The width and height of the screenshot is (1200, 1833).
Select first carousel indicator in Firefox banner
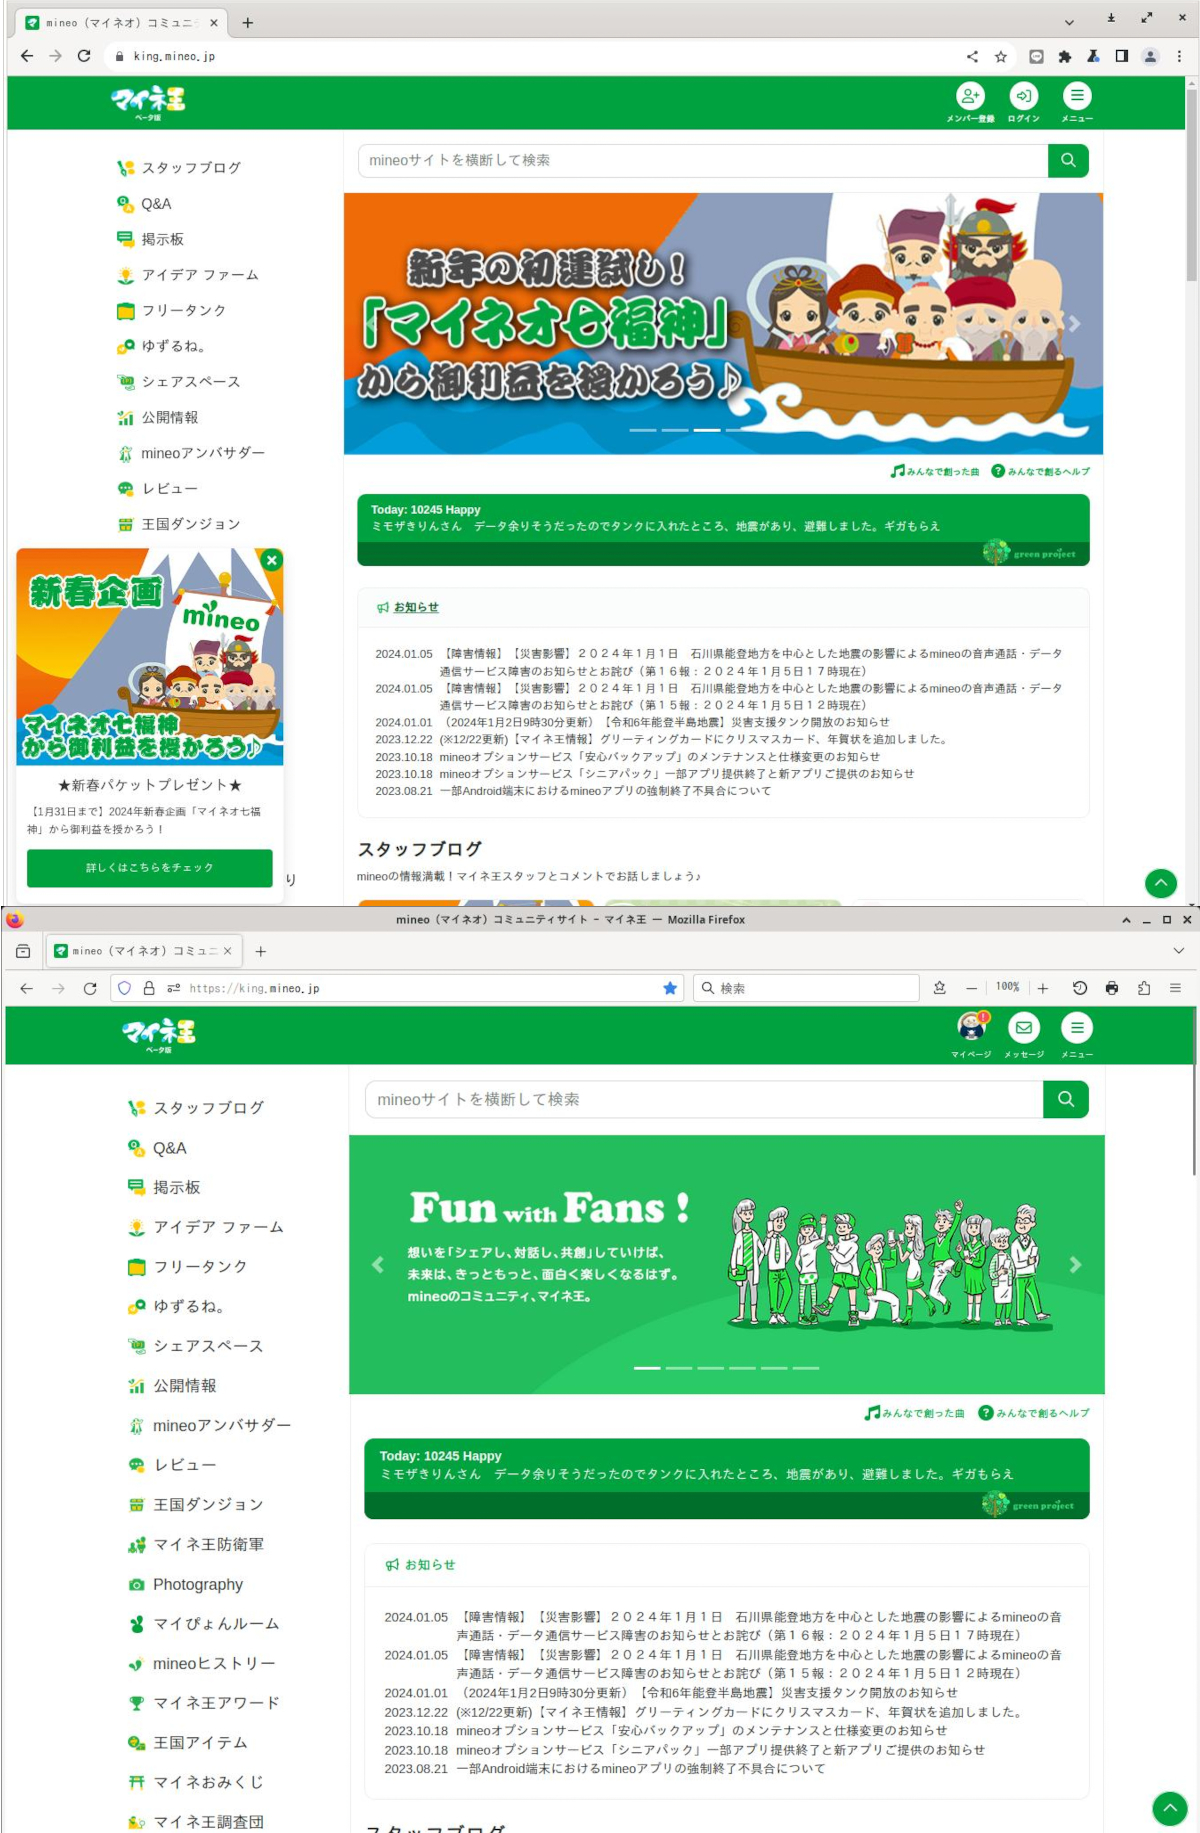pyautogui.click(x=647, y=1368)
